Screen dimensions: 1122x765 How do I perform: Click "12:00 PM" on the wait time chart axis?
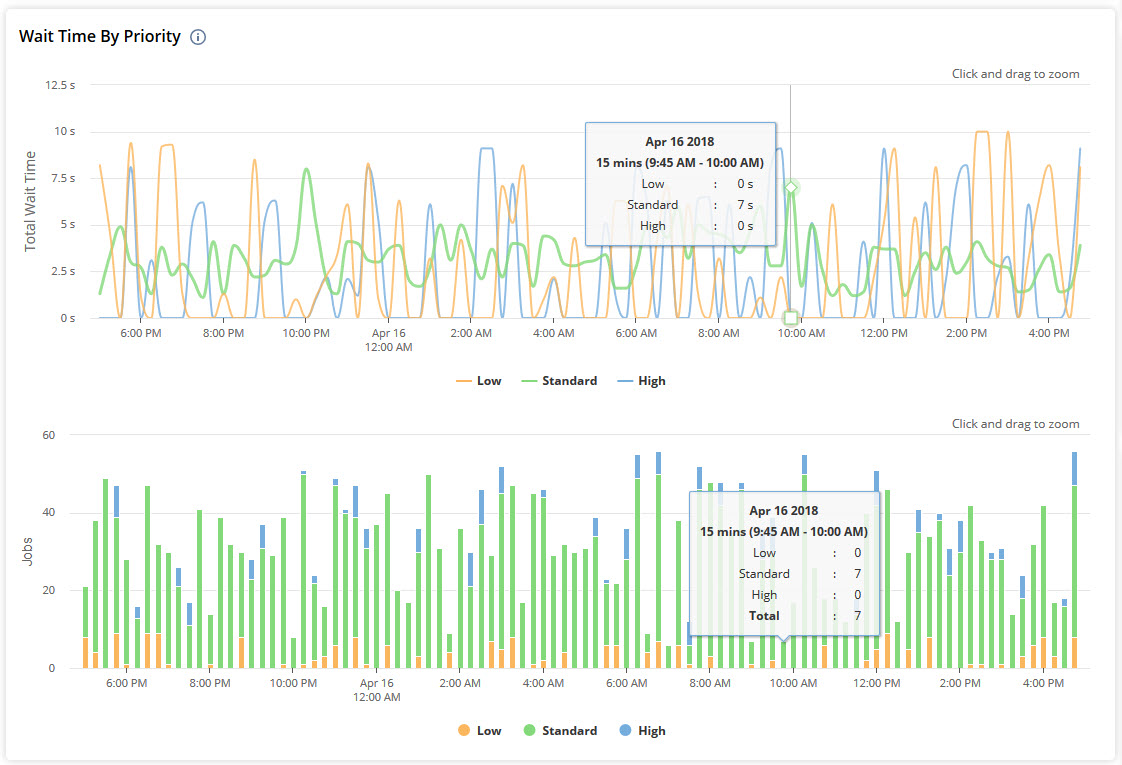(884, 333)
